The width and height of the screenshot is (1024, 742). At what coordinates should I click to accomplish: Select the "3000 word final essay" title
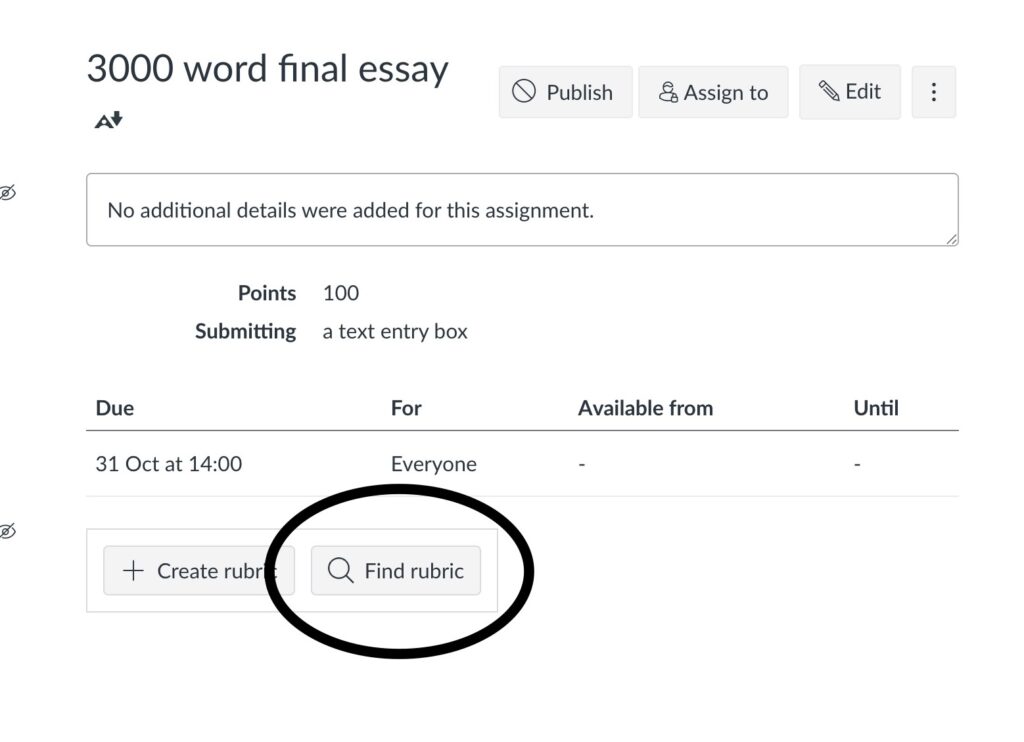[267, 69]
